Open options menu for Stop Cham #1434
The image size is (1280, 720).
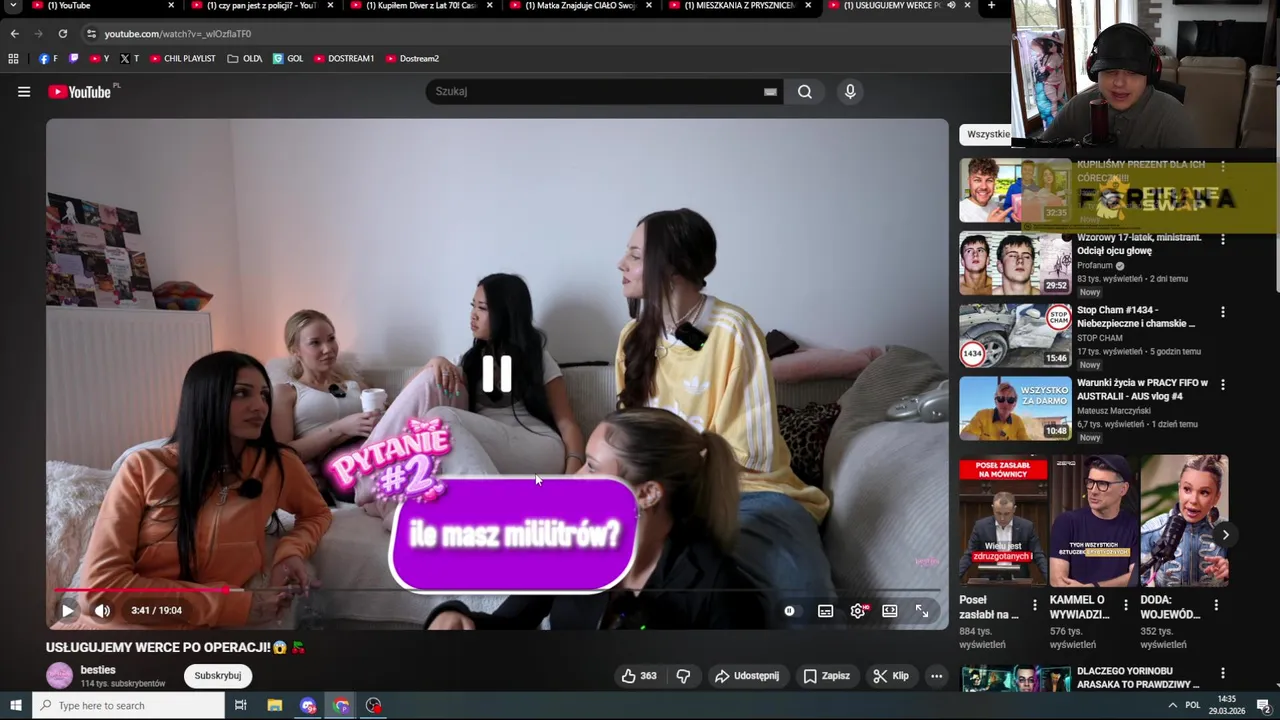click(1222, 312)
